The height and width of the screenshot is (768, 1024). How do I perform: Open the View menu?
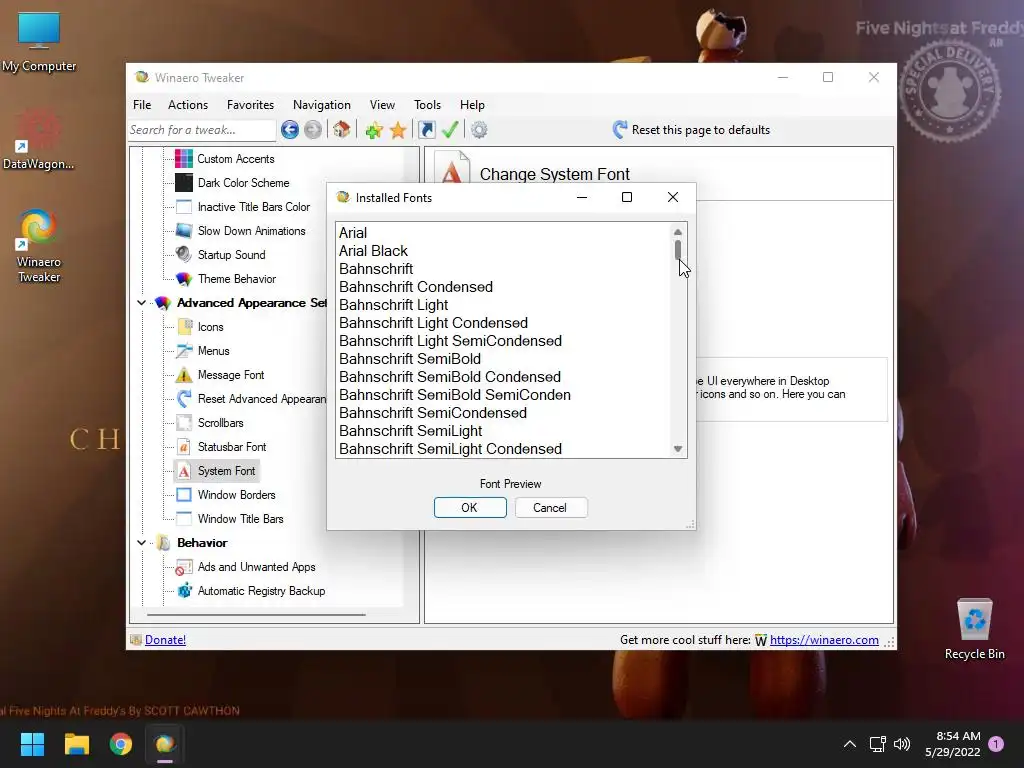click(x=382, y=104)
